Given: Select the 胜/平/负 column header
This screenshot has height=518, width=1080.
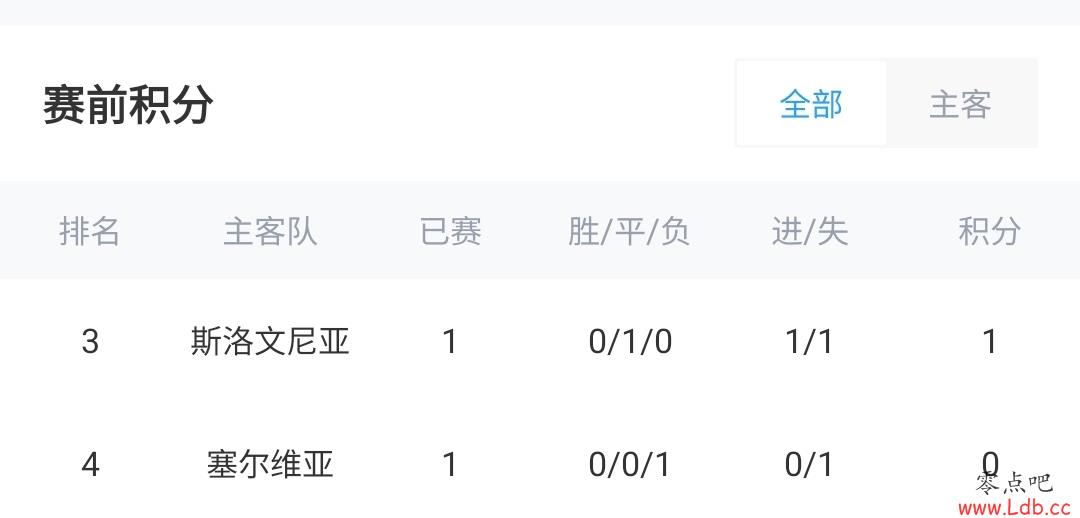Looking at the screenshot, I should 629,231.
